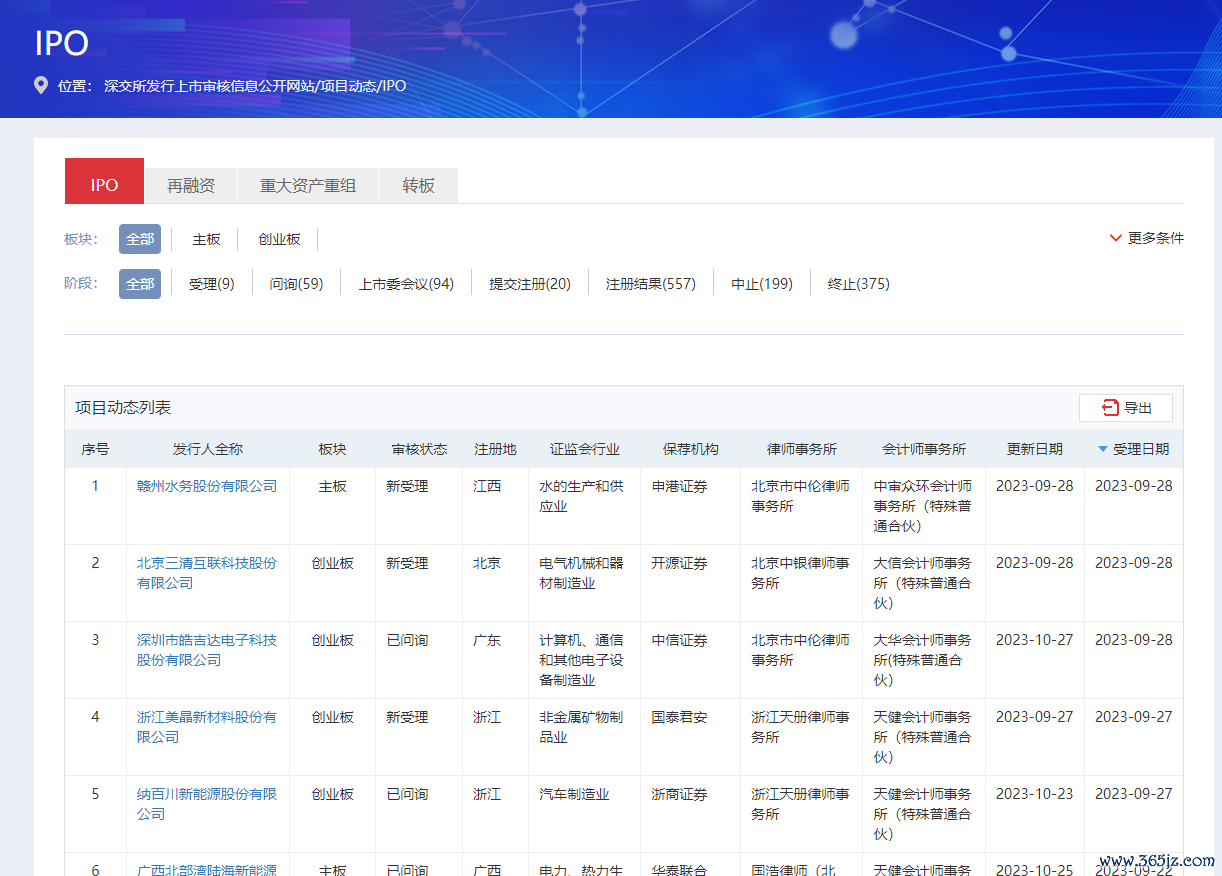Image resolution: width=1222 pixels, height=876 pixels.
Task: Click 江西 registration place cell
Action: [487, 486]
